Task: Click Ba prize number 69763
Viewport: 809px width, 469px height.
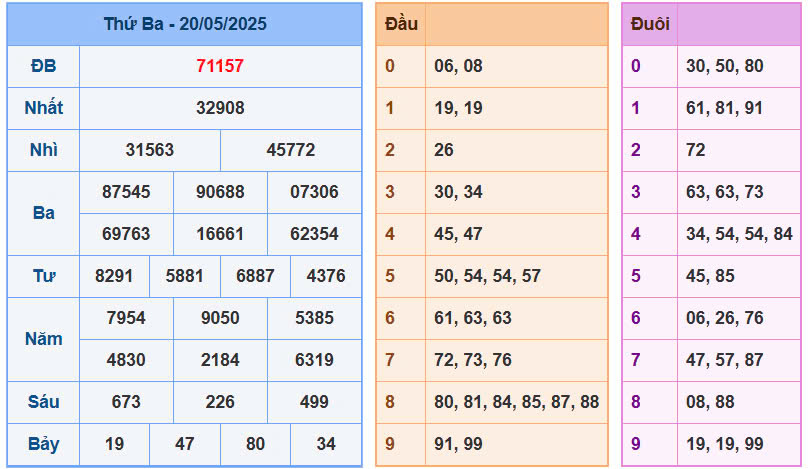Action: (x=126, y=234)
